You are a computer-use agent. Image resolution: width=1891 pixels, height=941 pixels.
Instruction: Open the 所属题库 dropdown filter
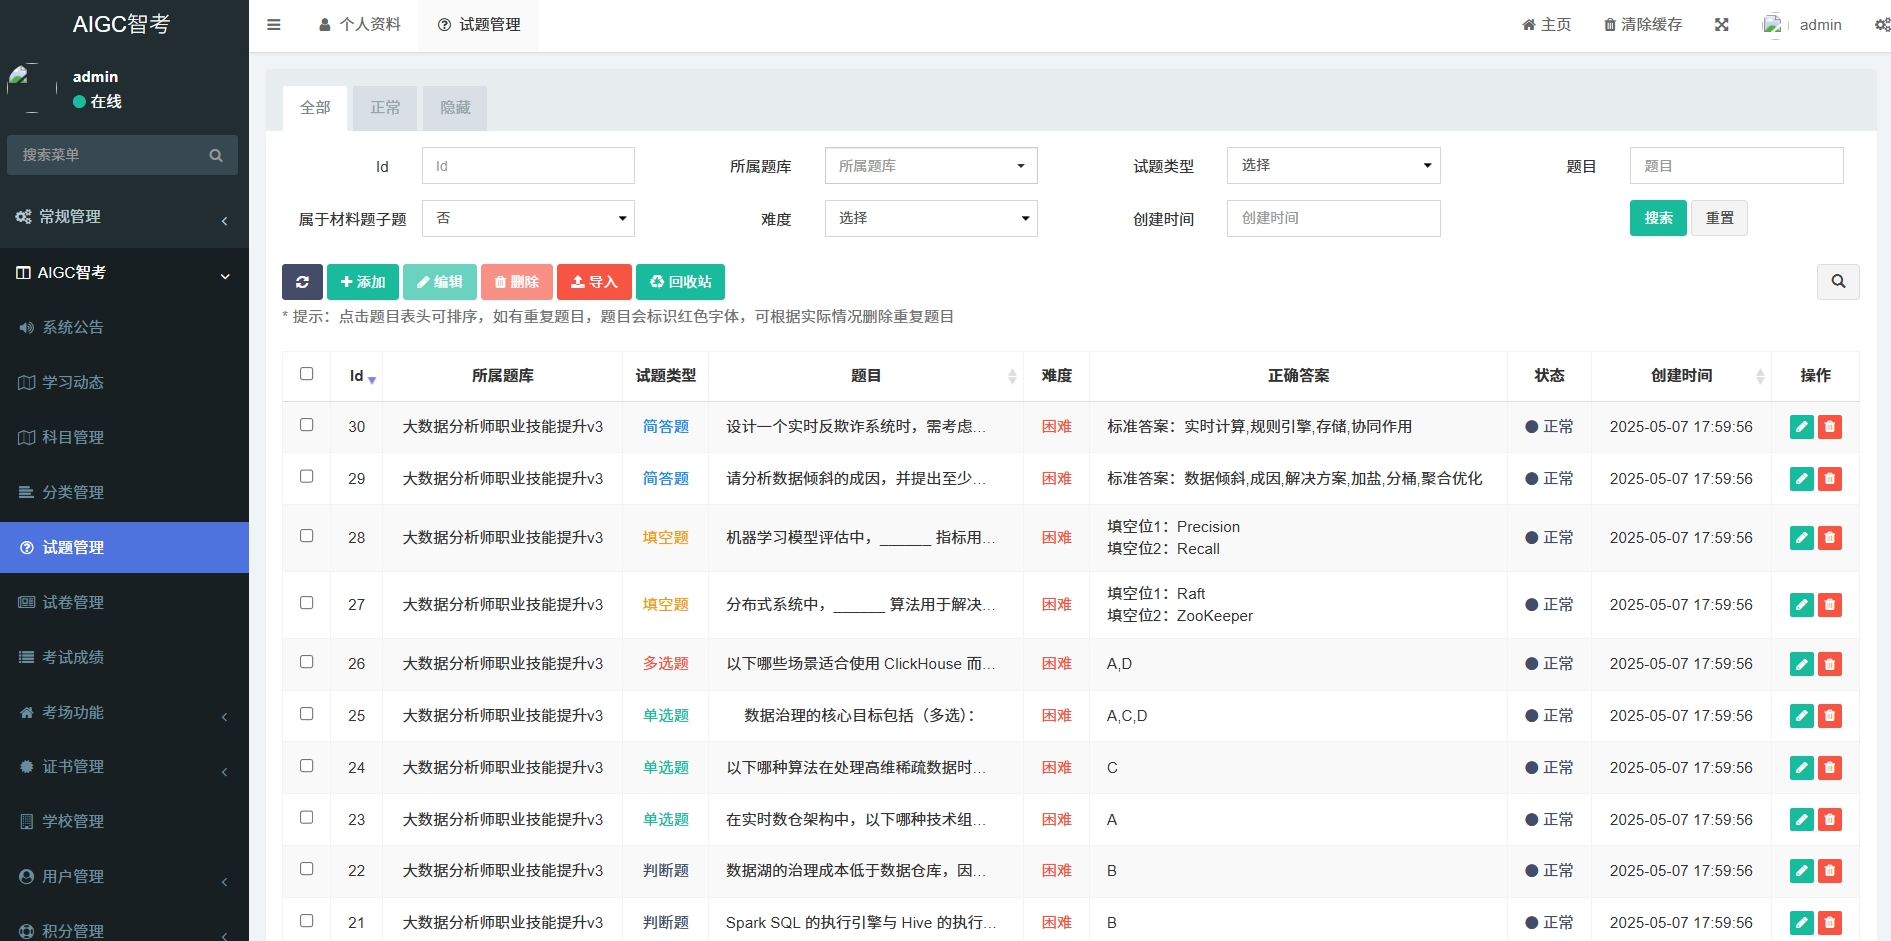930,166
